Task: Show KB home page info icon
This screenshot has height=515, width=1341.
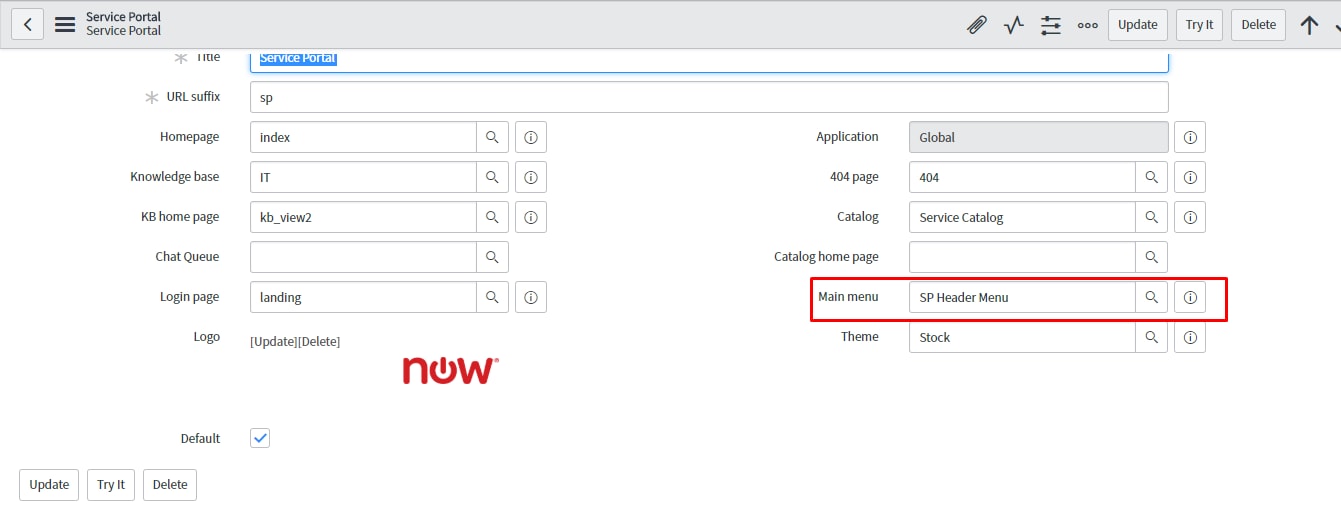Action: (531, 217)
